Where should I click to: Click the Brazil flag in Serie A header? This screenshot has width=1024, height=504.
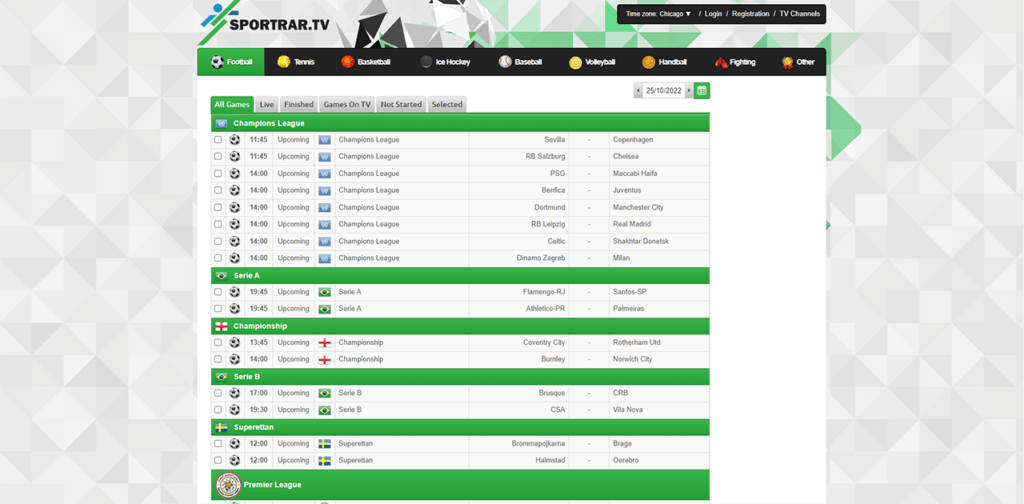(x=221, y=276)
